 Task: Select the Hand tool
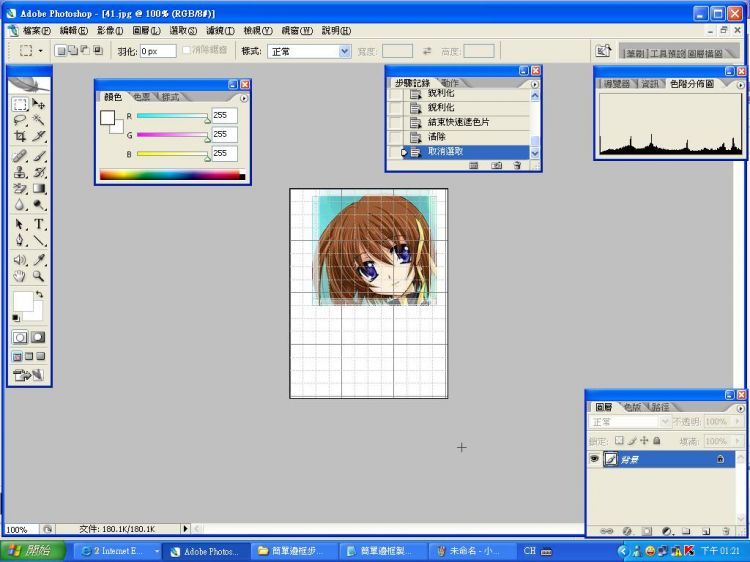20,275
